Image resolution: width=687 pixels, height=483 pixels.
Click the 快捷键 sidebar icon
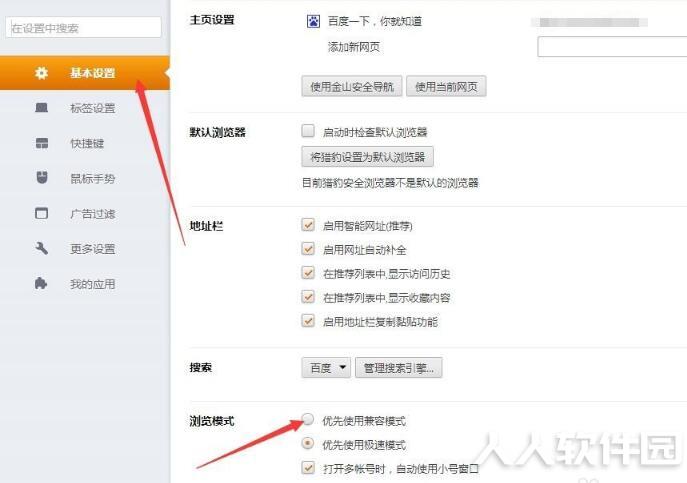(x=42, y=143)
